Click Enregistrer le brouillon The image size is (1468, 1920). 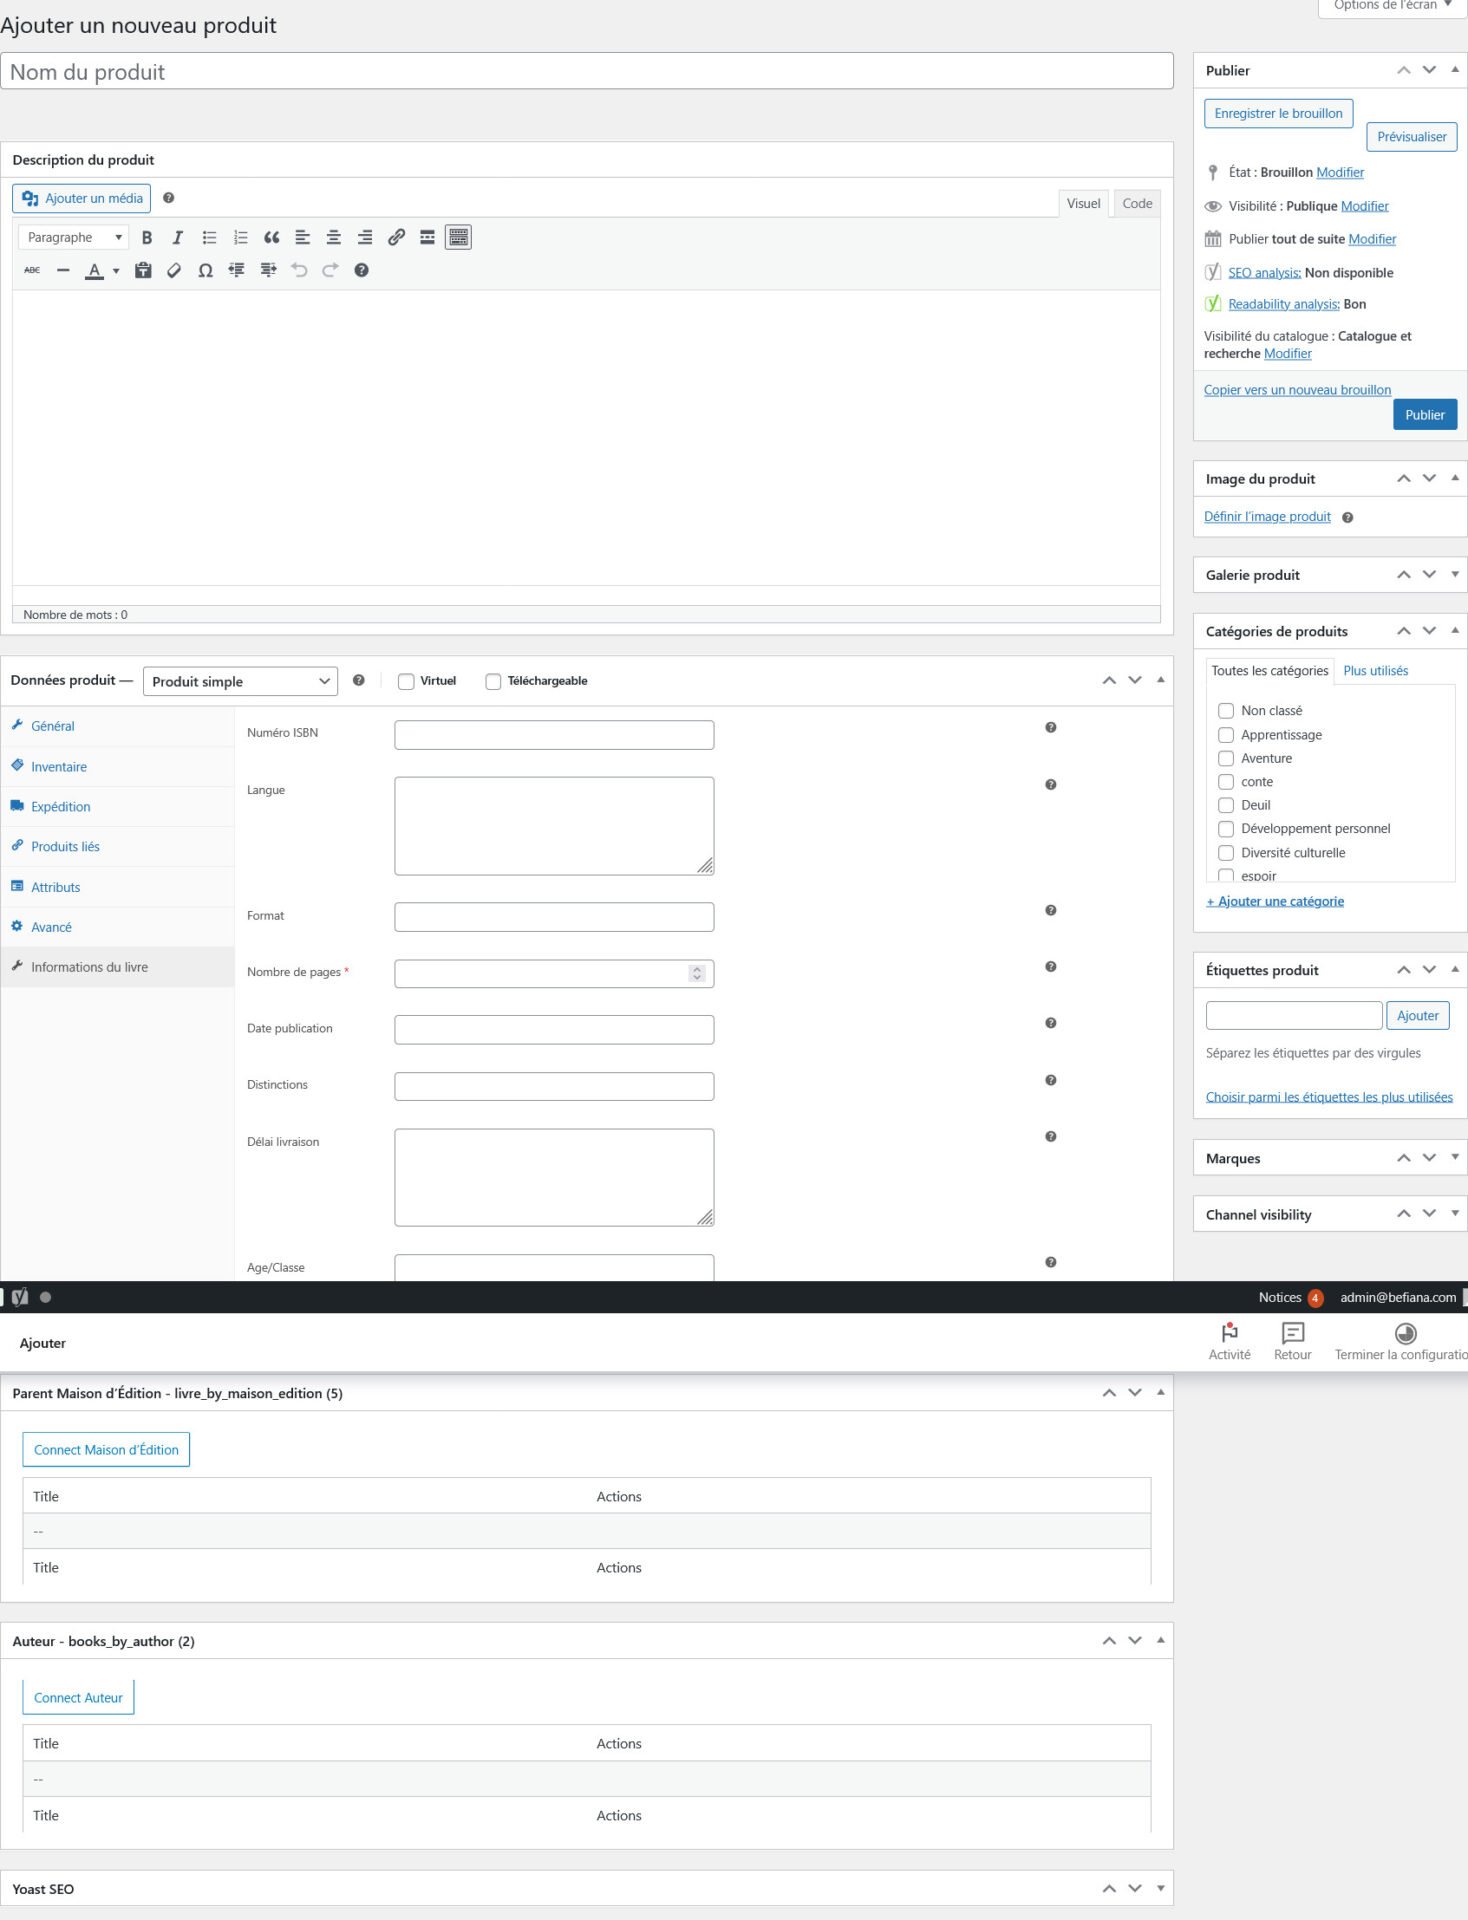point(1278,113)
